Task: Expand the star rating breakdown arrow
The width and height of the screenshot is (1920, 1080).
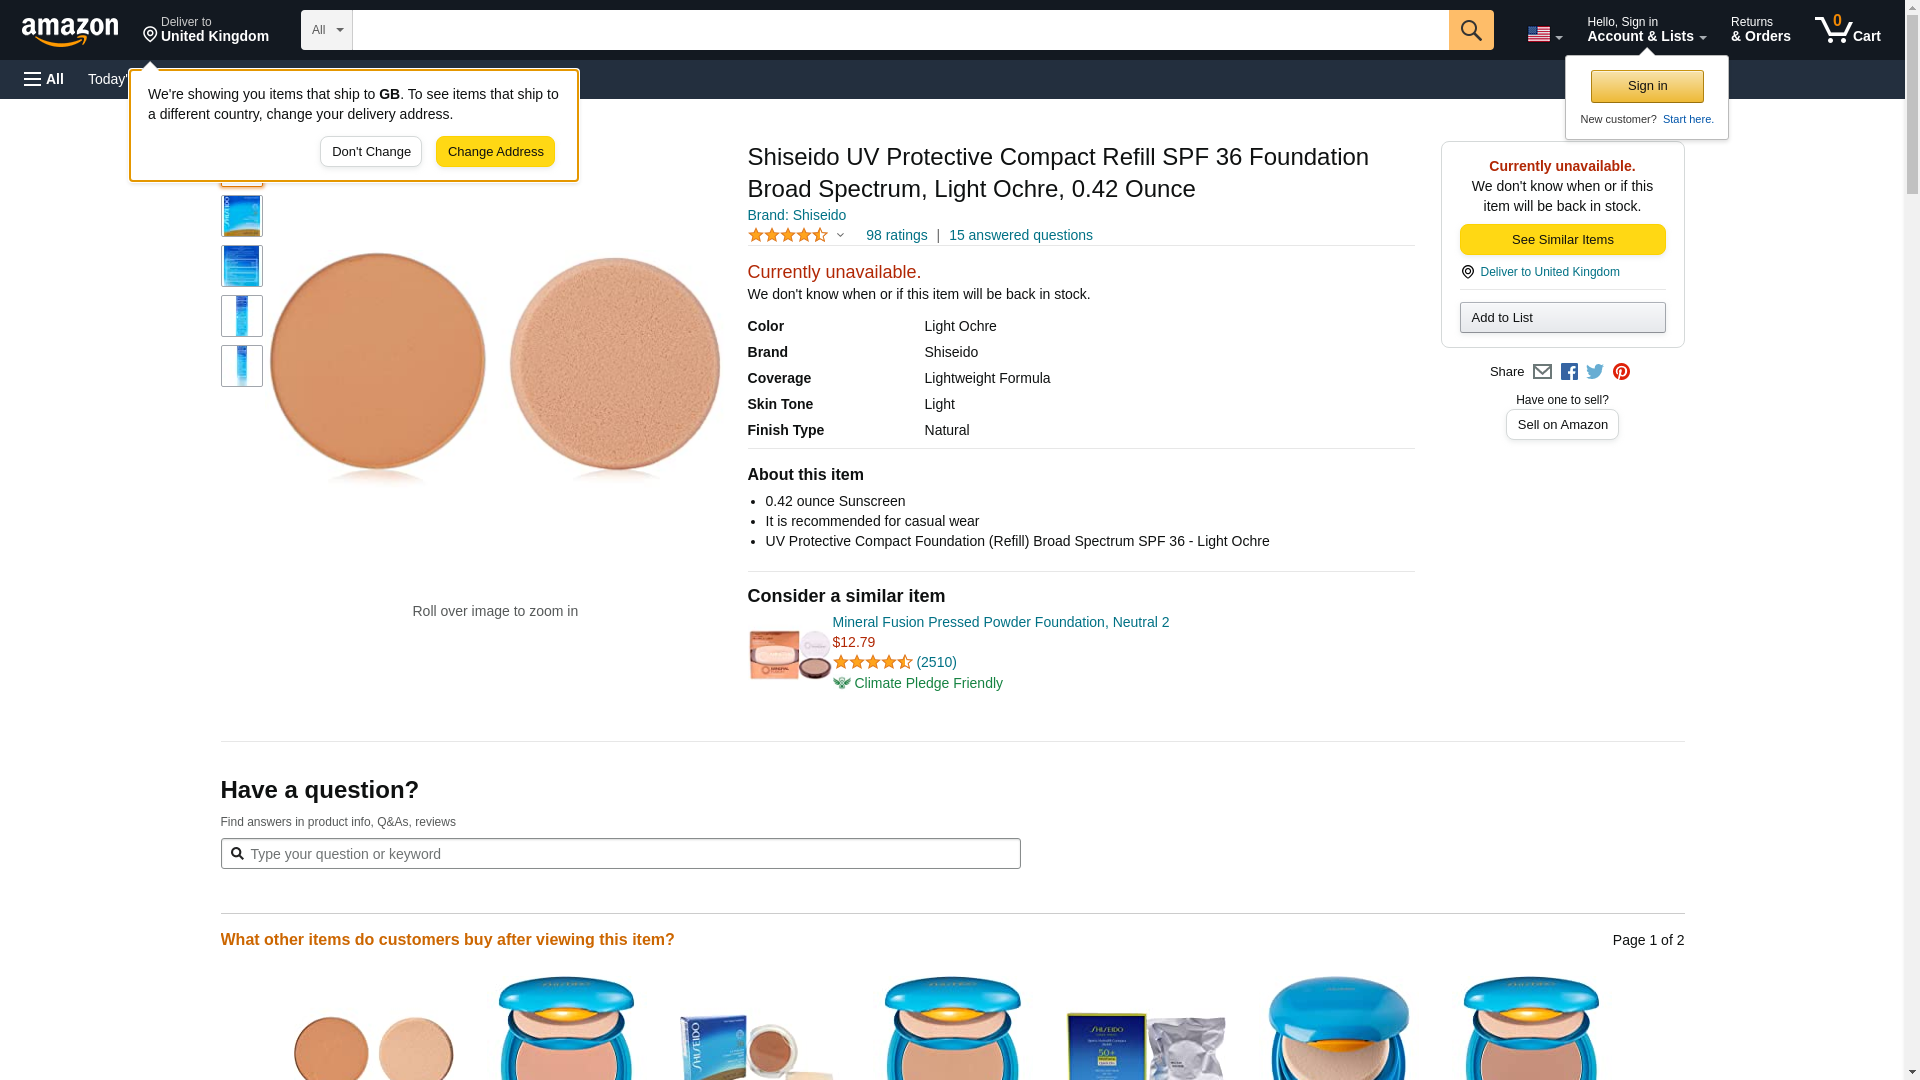Action: click(x=840, y=236)
